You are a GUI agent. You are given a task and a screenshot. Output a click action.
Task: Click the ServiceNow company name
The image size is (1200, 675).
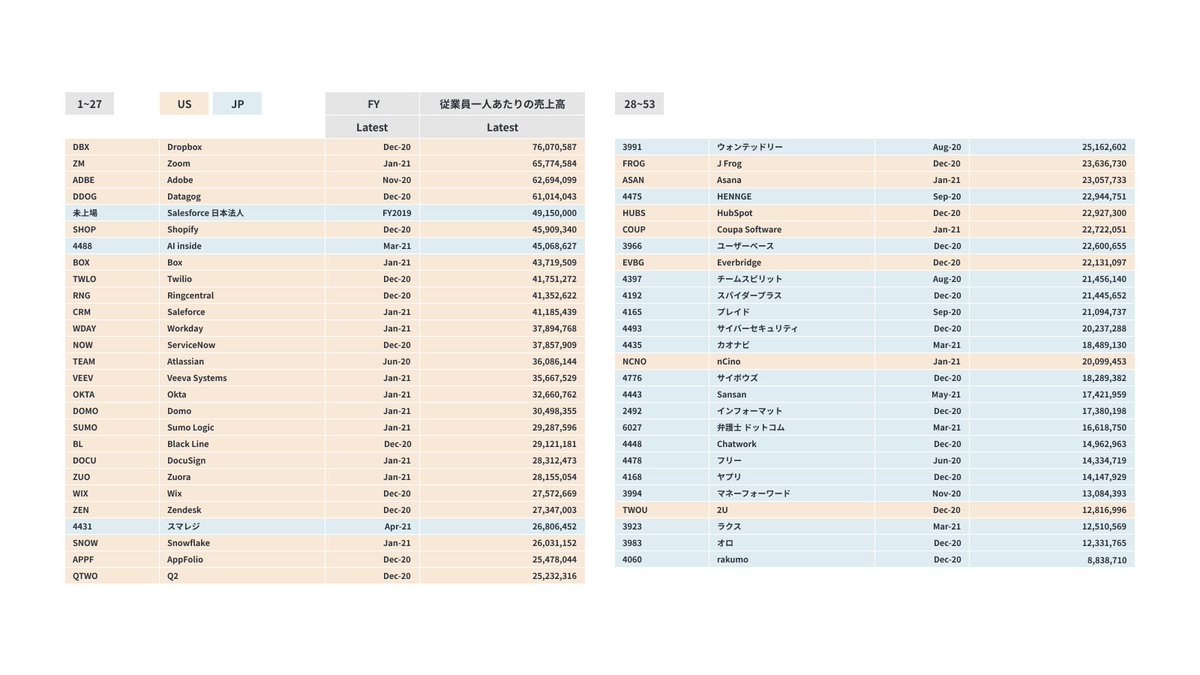[191, 345]
